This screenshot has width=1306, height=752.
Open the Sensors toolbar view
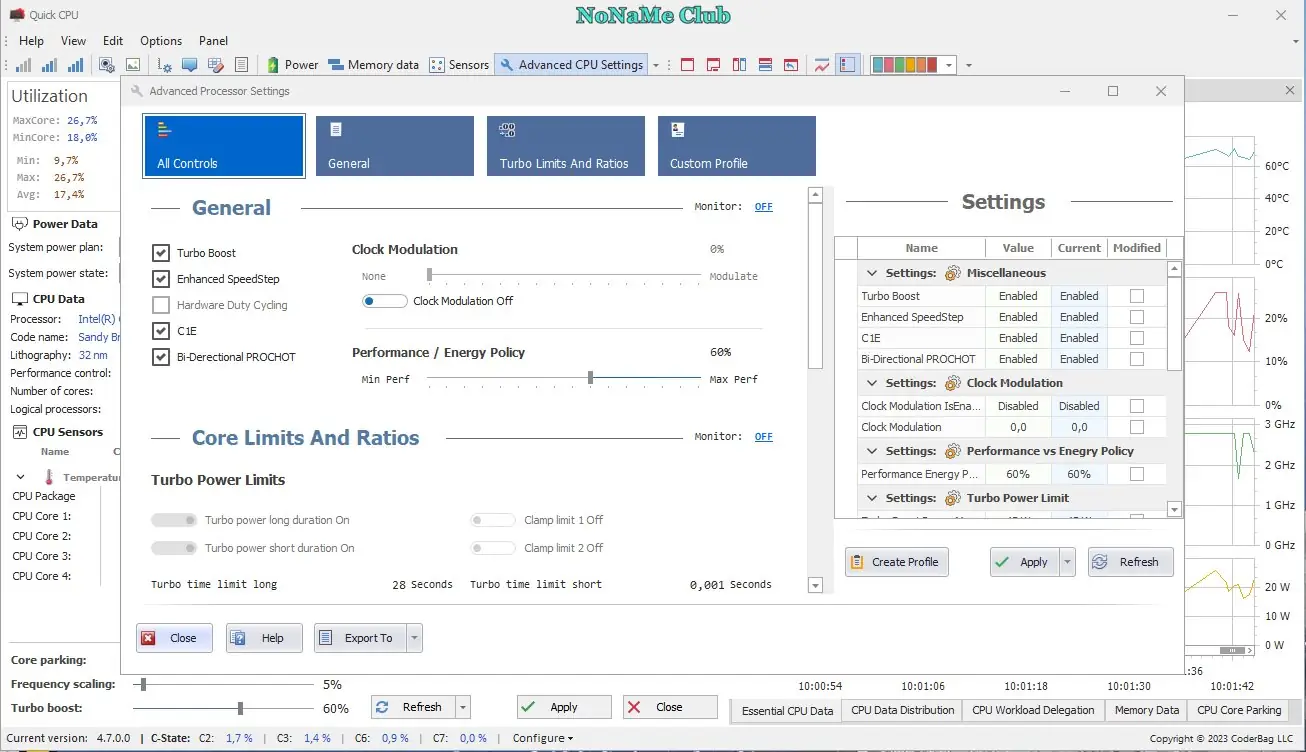click(x=459, y=65)
